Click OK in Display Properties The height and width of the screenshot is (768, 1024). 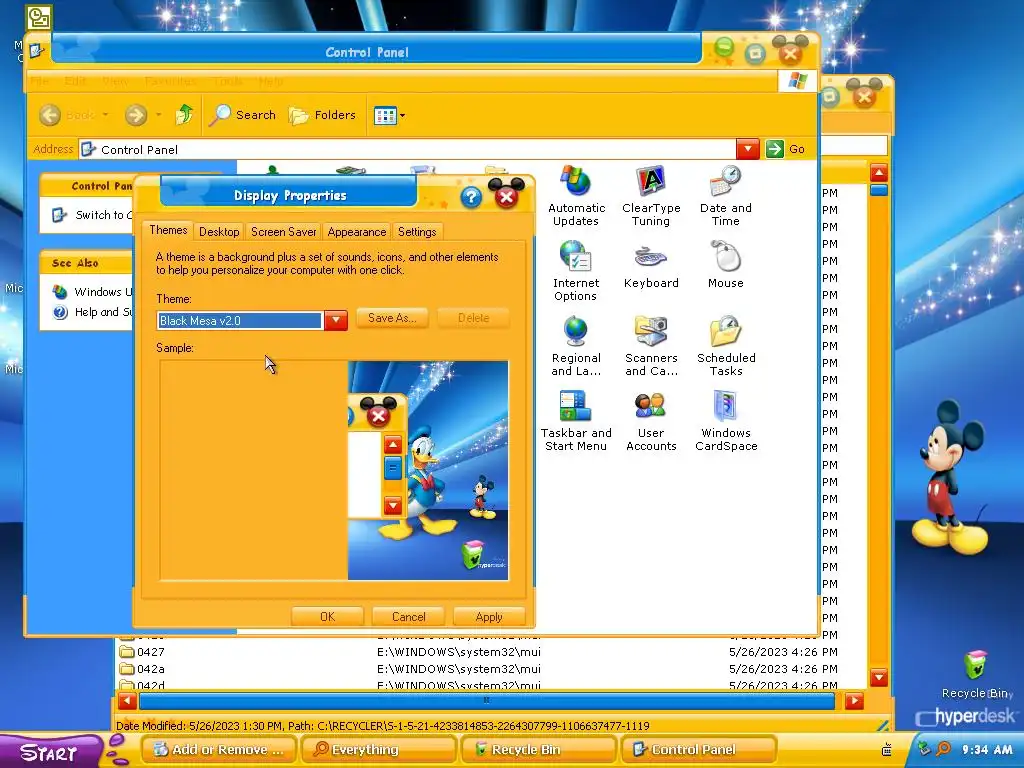point(327,616)
